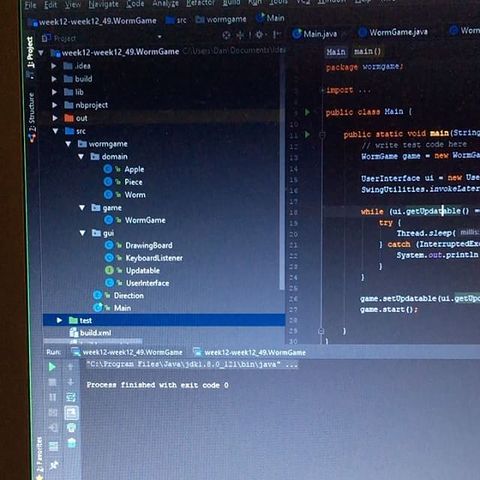
Task: Click the Pause Output icon in Run panel
Action: pyautogui.click(x=53, y=397)
